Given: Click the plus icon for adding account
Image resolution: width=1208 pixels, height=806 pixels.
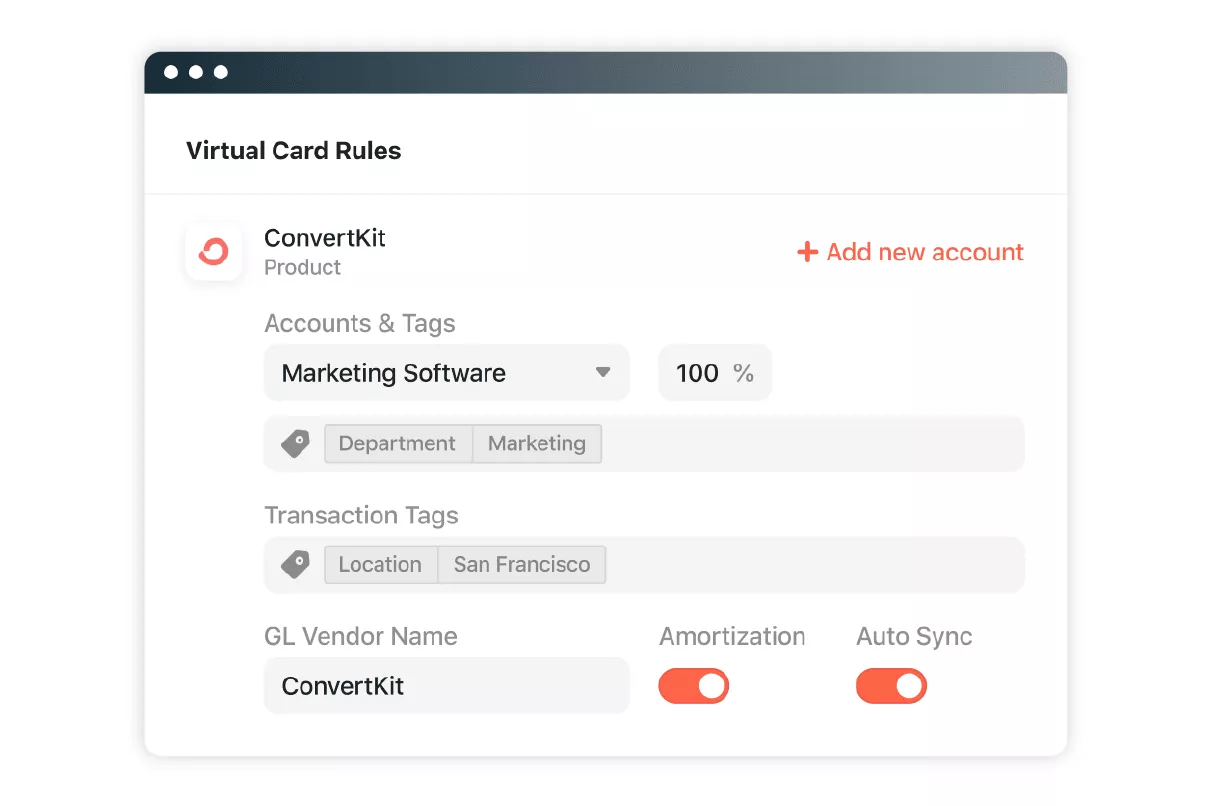Looking at the screenshot, I should click(807, 252).
